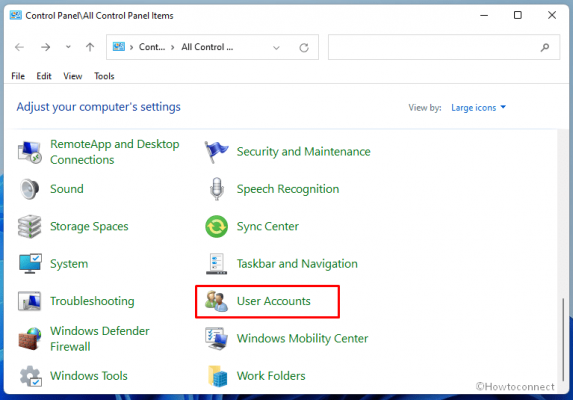Open the Windows Tools gear icon
The image size is (573, 400).
tap(31, 376)
